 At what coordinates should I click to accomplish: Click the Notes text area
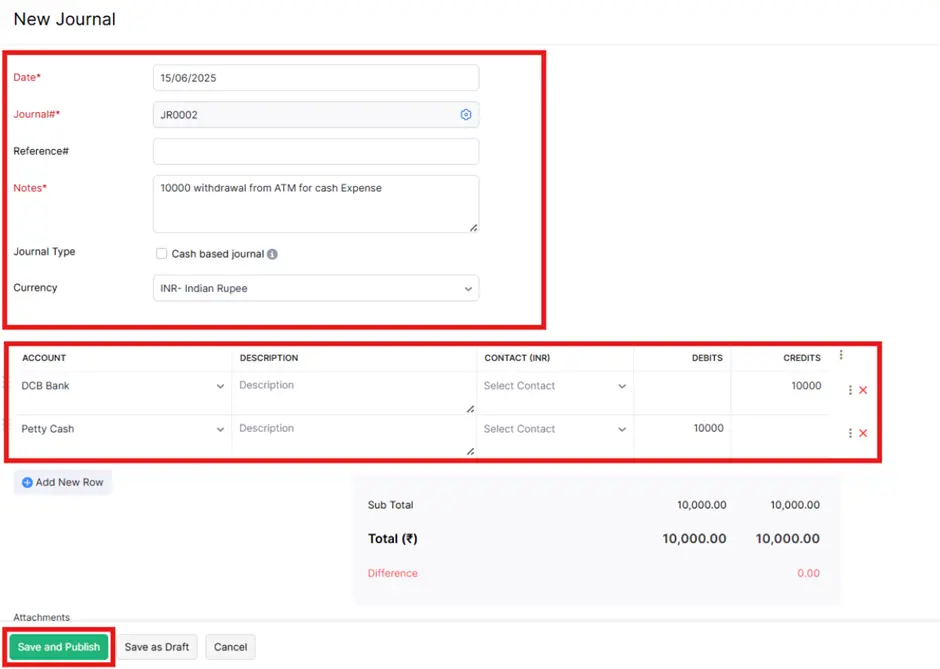316,204
